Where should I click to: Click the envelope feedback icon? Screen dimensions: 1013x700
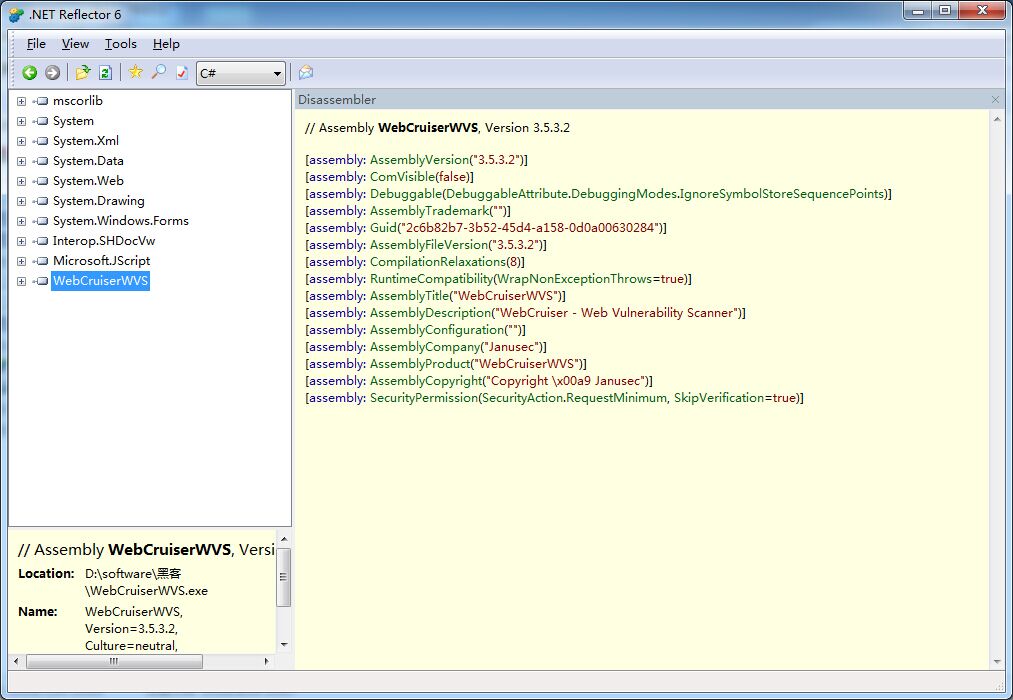306,73
